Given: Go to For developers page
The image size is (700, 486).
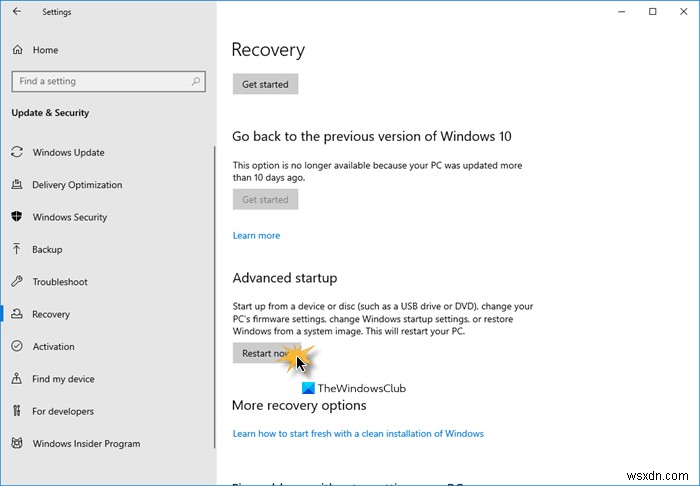Looking at the screenshot, I should 62,411.
